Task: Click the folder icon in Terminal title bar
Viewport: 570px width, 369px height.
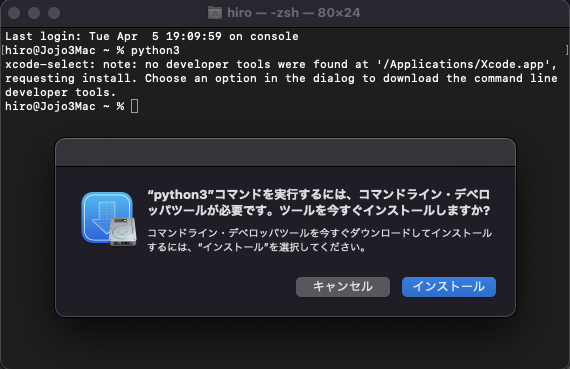Action: pos(214,13)
